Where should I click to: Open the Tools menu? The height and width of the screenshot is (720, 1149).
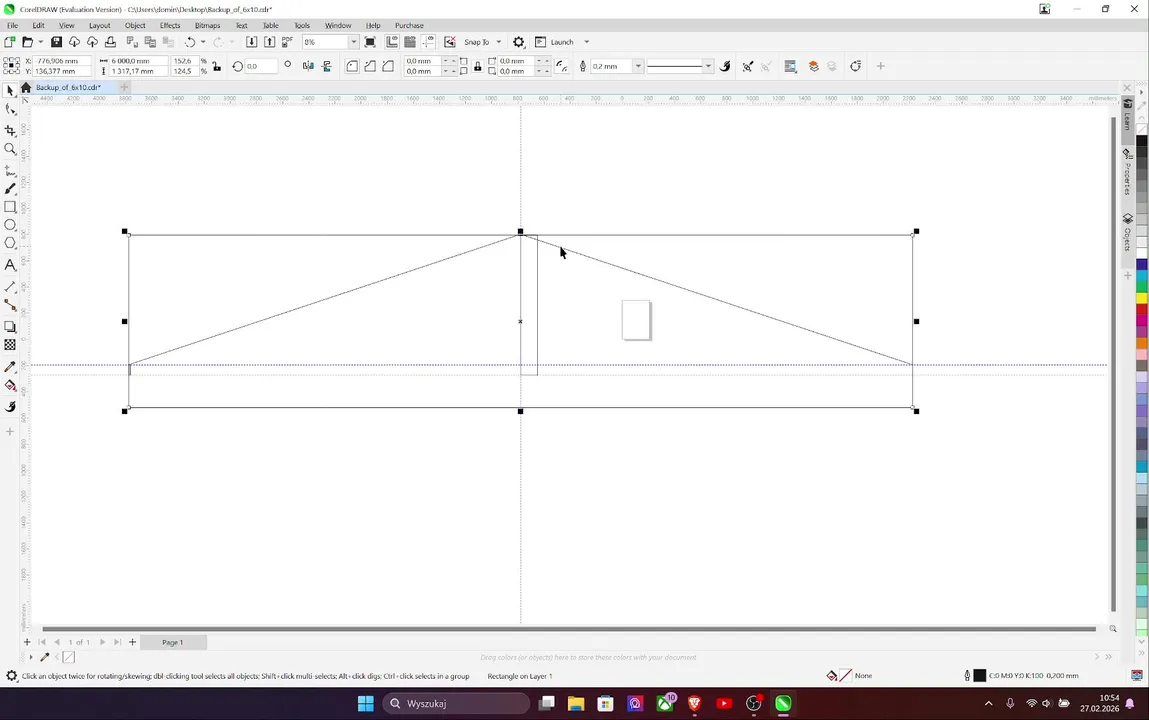coord(302,25)
